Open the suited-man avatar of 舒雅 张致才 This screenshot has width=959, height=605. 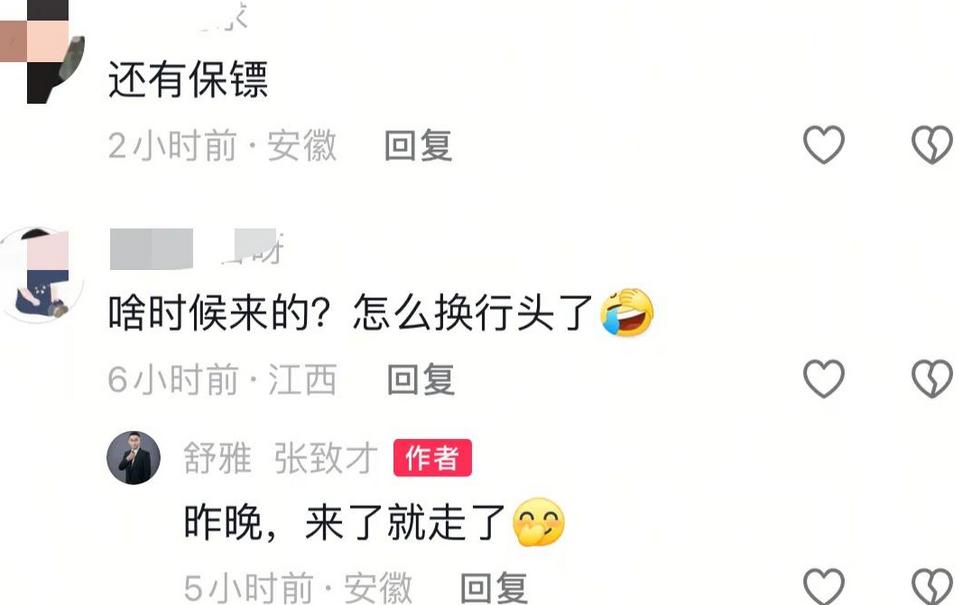(133, 458)
